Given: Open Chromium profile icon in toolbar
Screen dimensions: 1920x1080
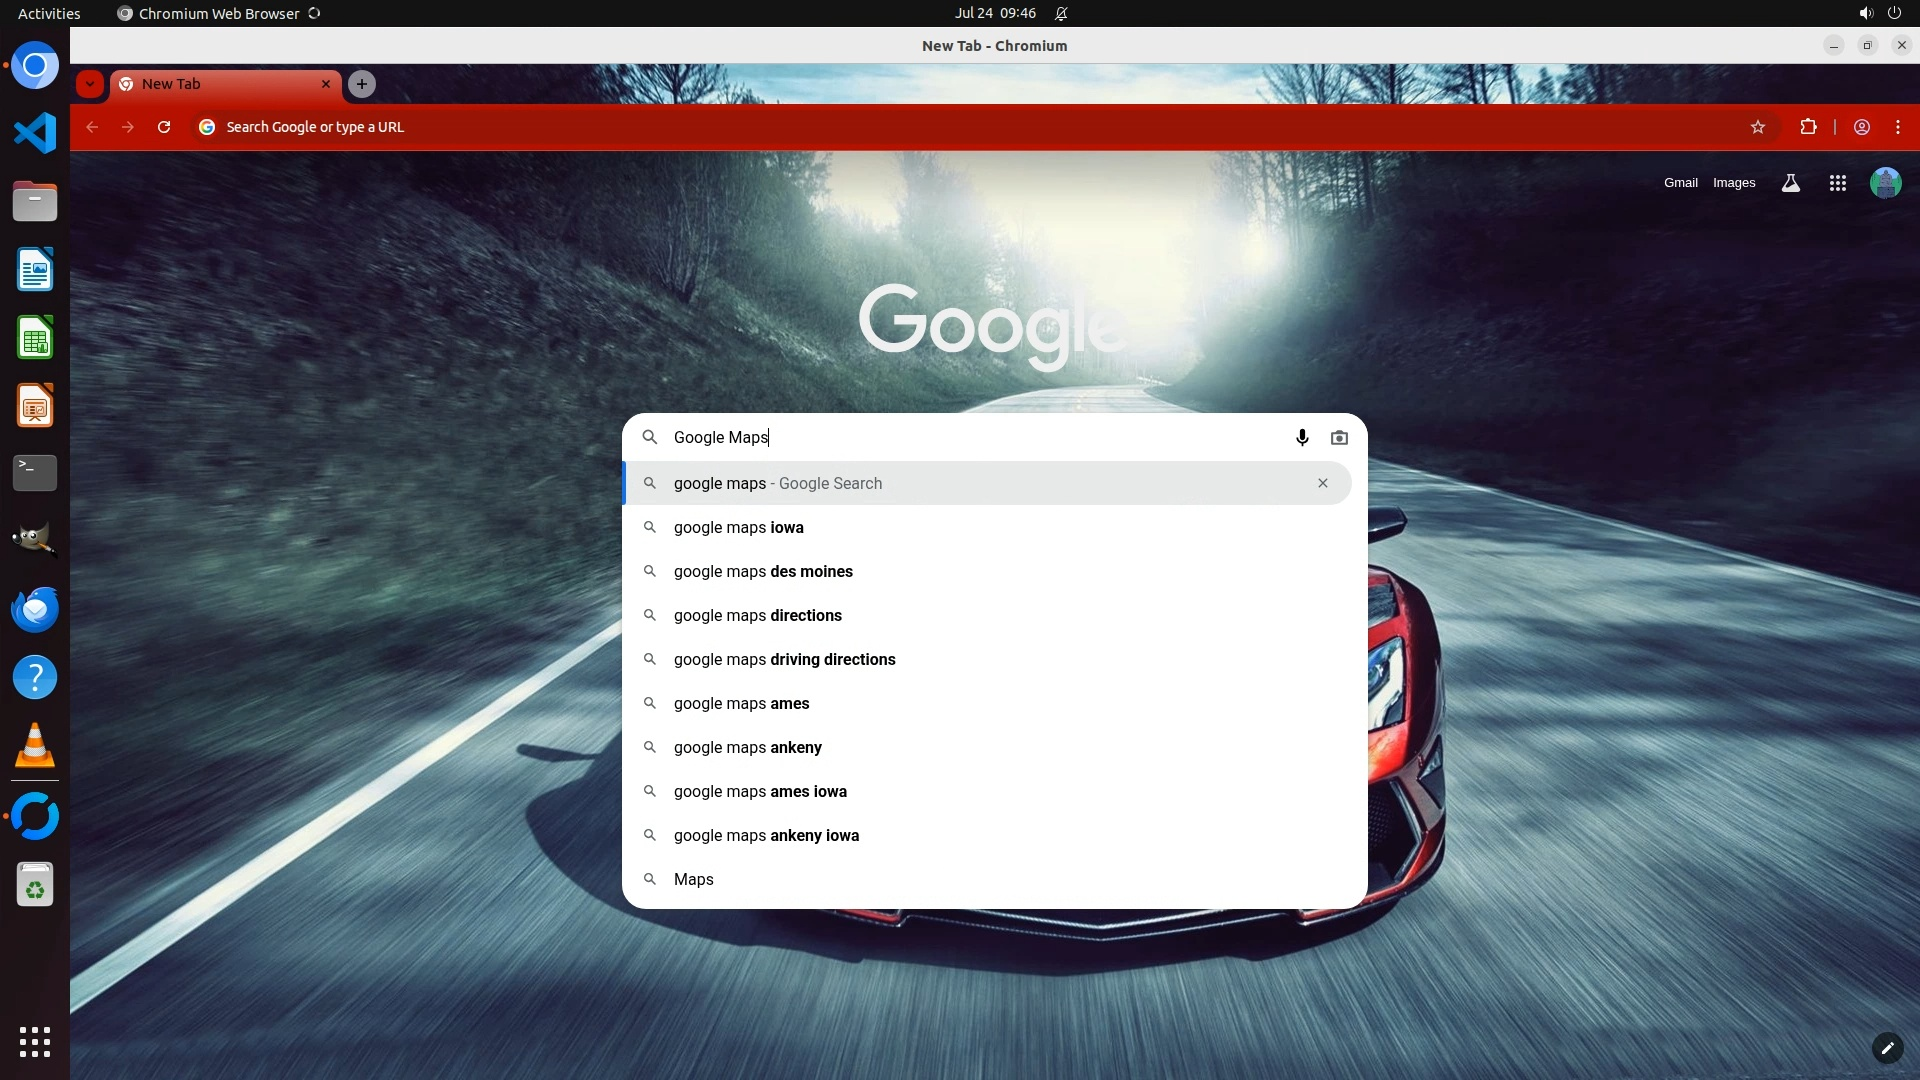Looking at the screenshot, I should 1861,127.
